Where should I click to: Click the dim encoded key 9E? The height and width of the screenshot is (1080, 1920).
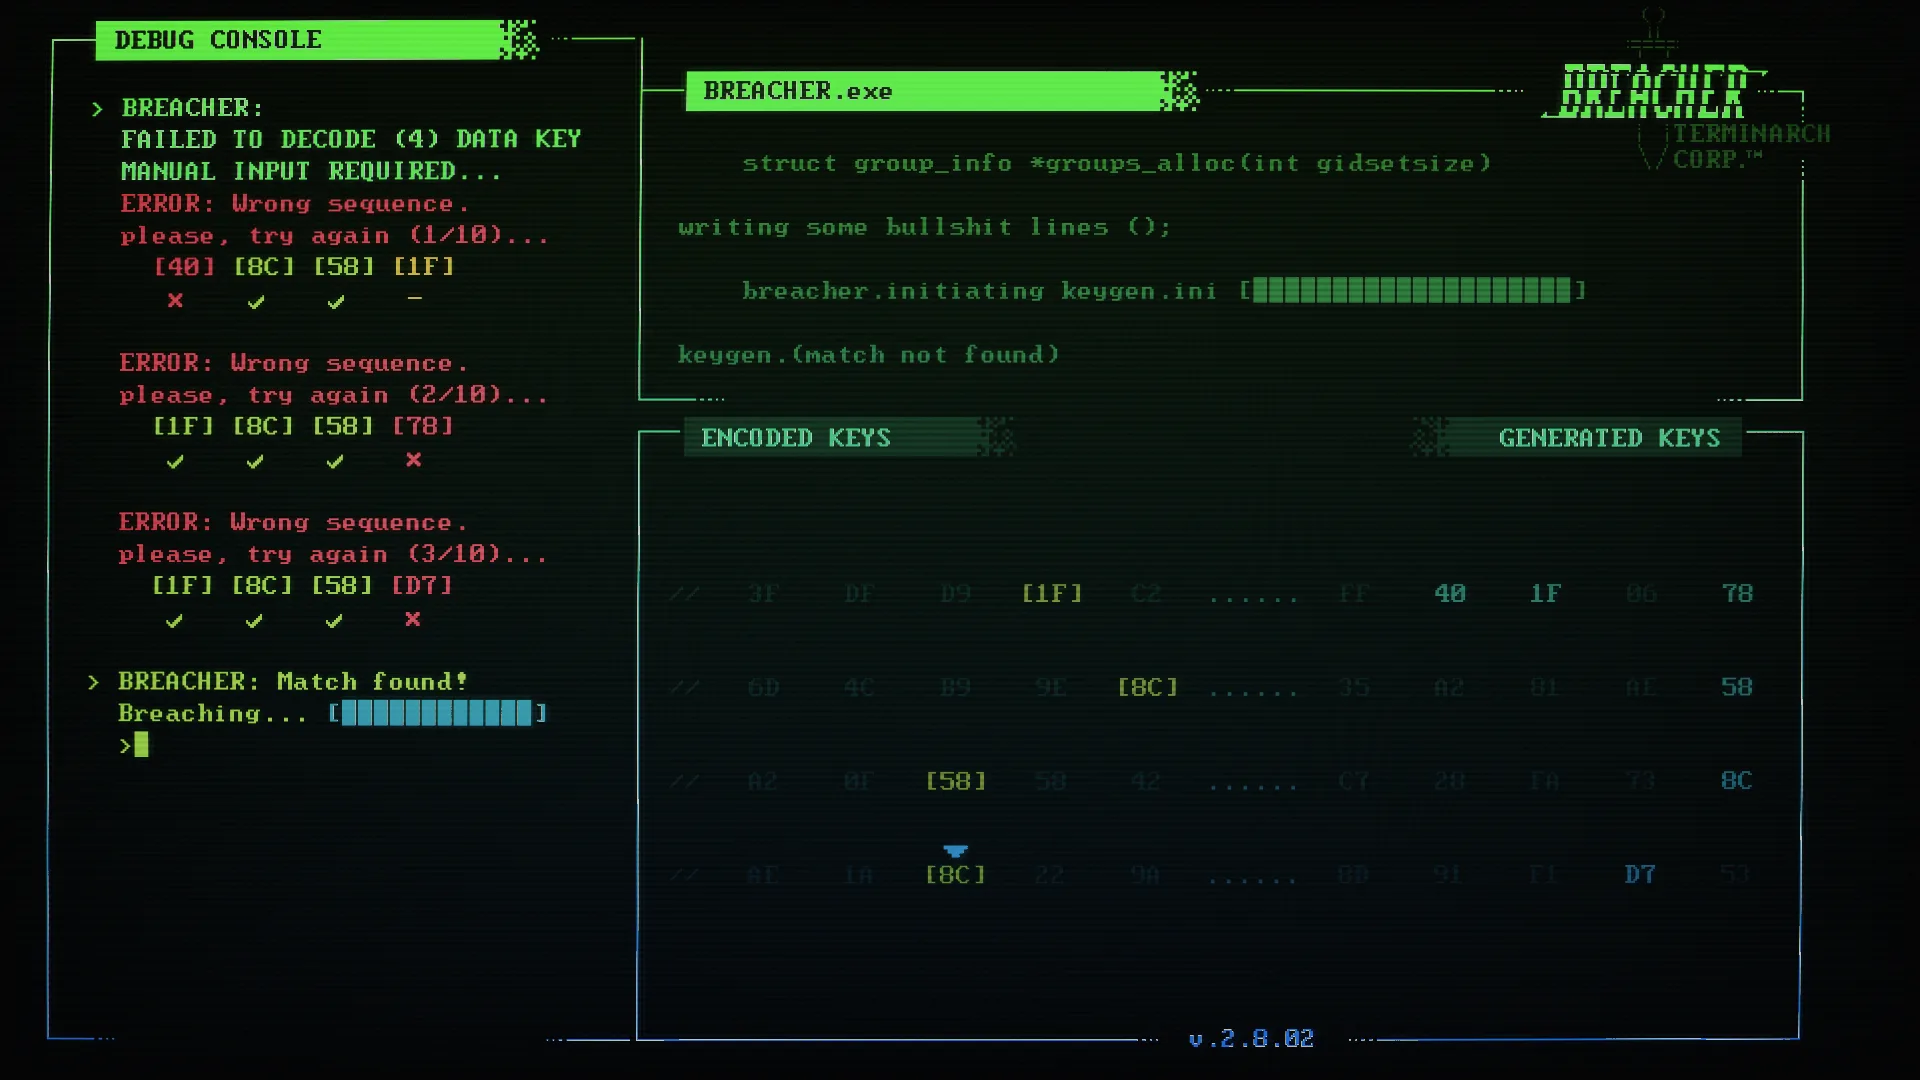(1051, 687)
